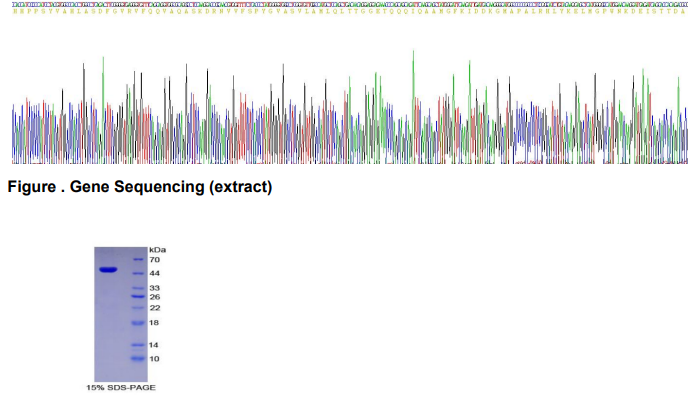Select the 22 kDa marker label
The width and height of the screenshot is (697, 398).
[155, 308]
